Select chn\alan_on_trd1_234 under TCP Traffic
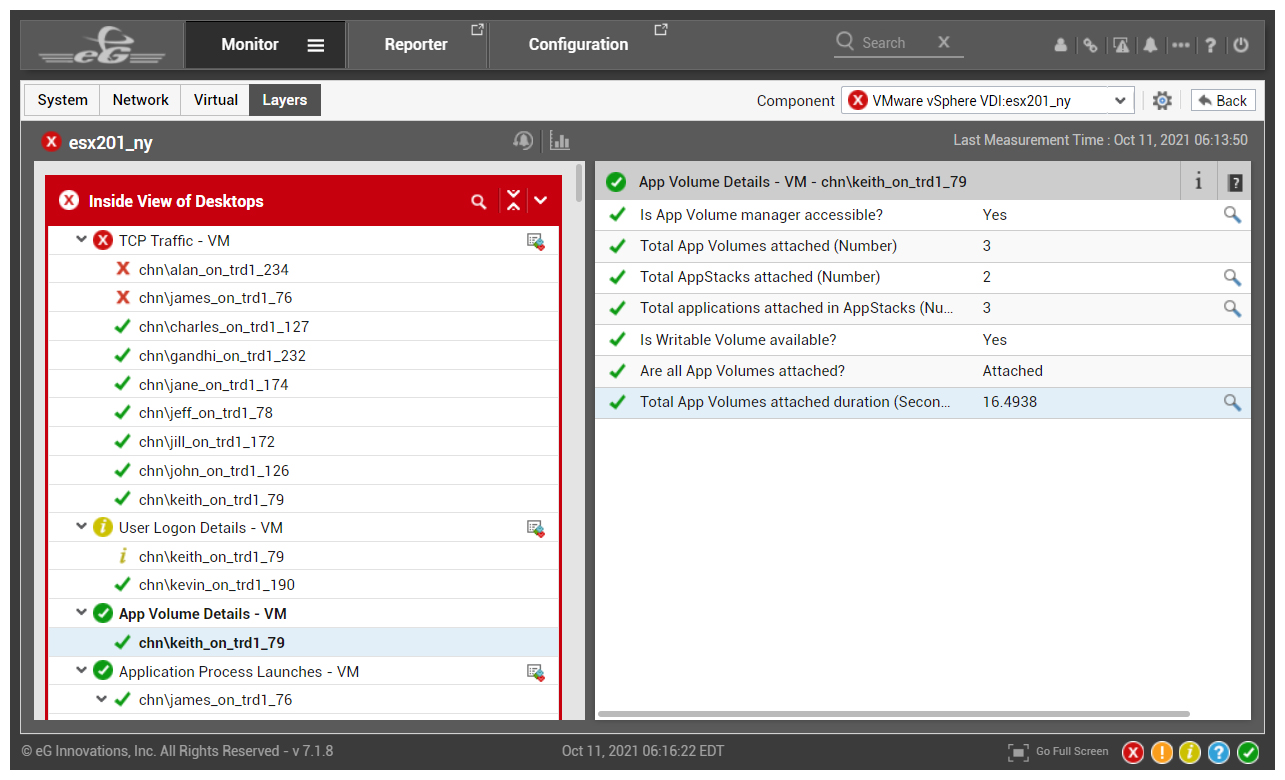Screen dimensions: 1285x780 214,270
